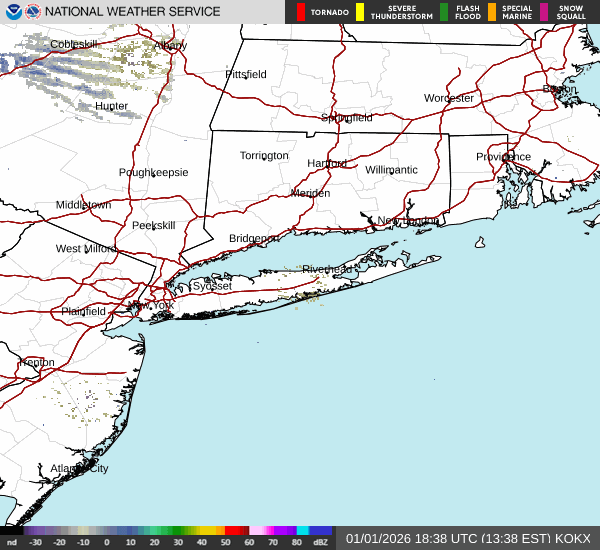This screenshot has width=600, height=550.
Task: Click the Poughkeepsie city label
Action: coord(153,172)
